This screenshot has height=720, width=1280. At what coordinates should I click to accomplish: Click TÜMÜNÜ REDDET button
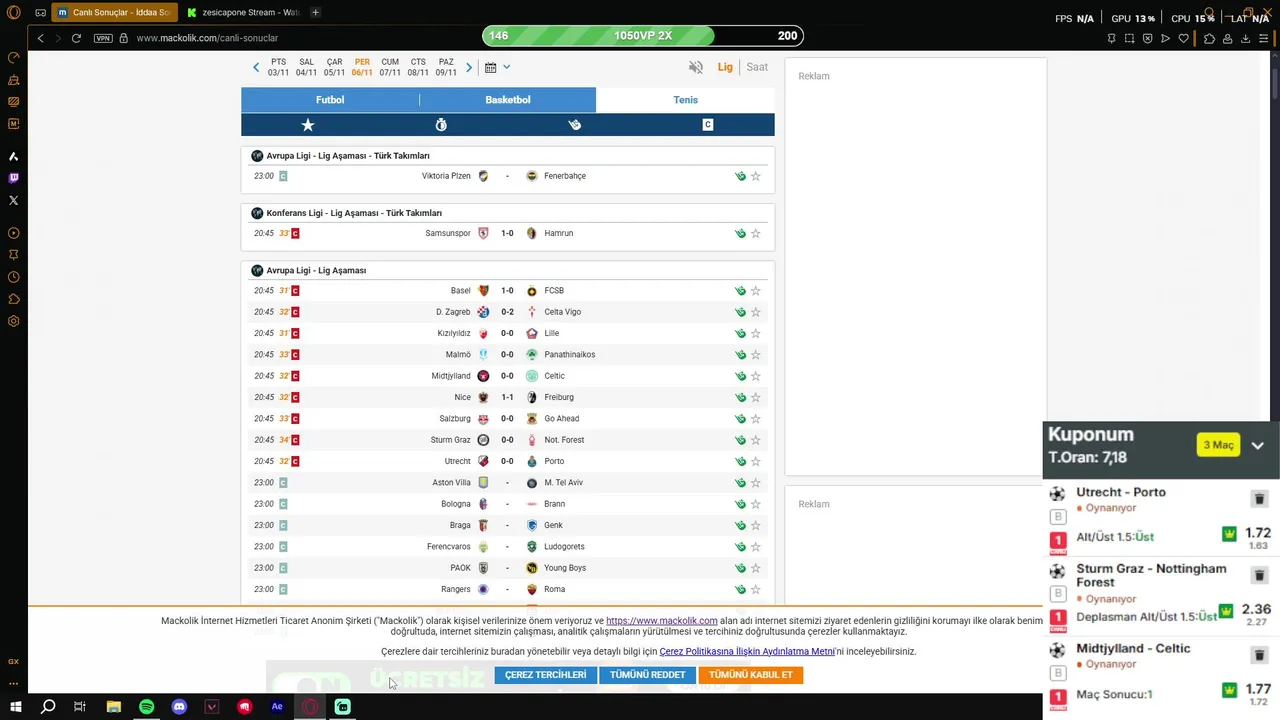[x=647, y=675]
